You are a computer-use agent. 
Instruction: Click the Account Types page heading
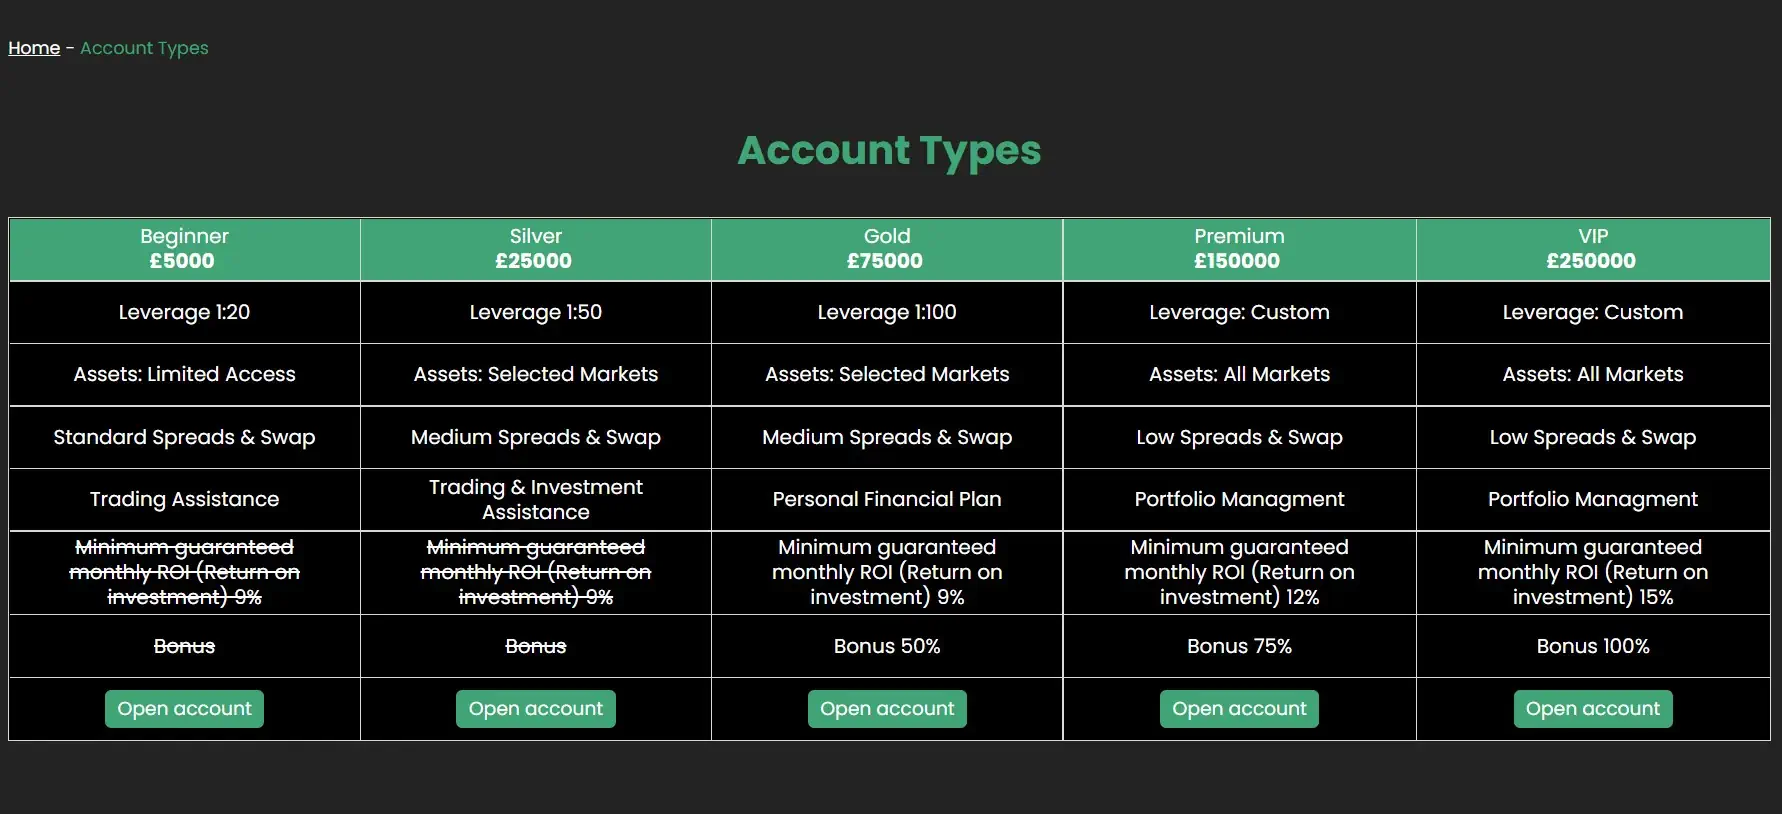pos(889,151)
